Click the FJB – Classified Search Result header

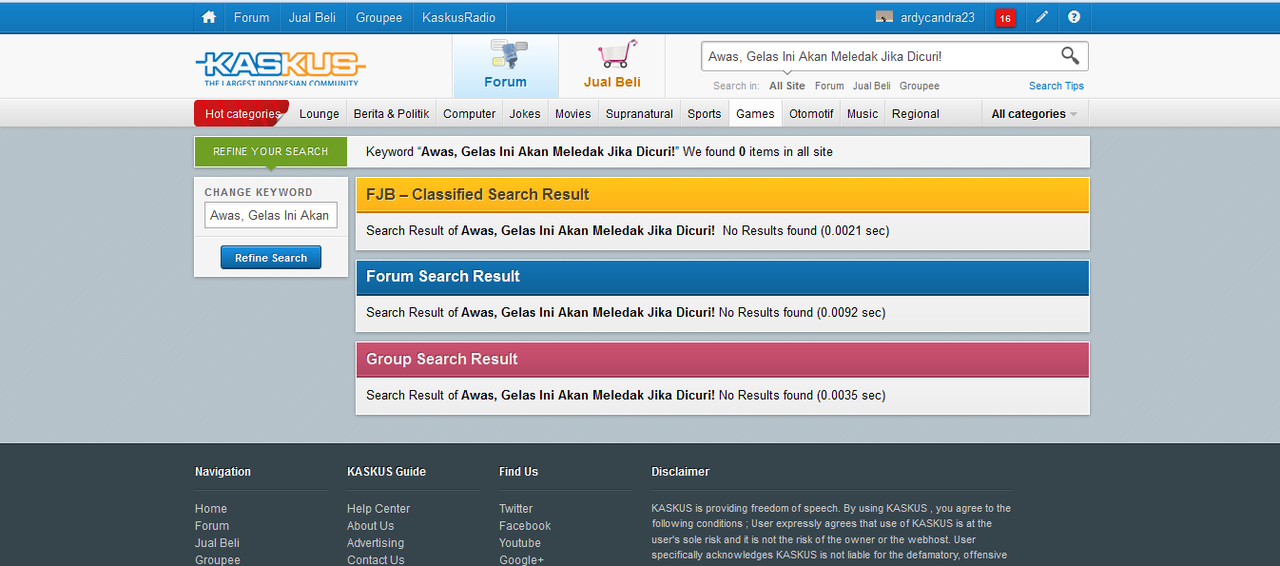[722, 195]
